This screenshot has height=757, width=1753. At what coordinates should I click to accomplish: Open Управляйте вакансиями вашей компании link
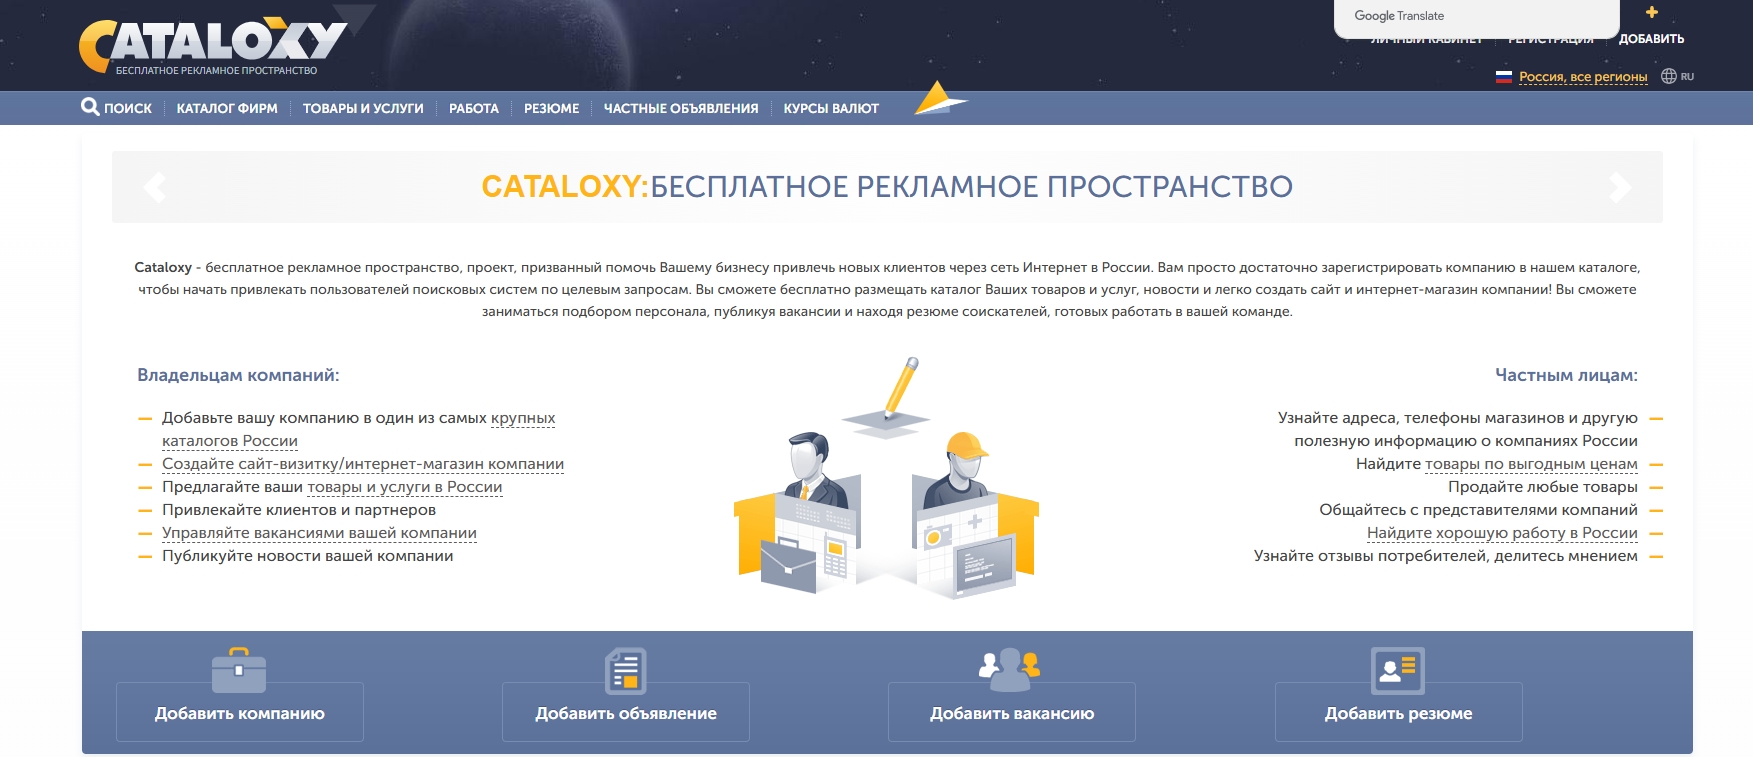319,533
